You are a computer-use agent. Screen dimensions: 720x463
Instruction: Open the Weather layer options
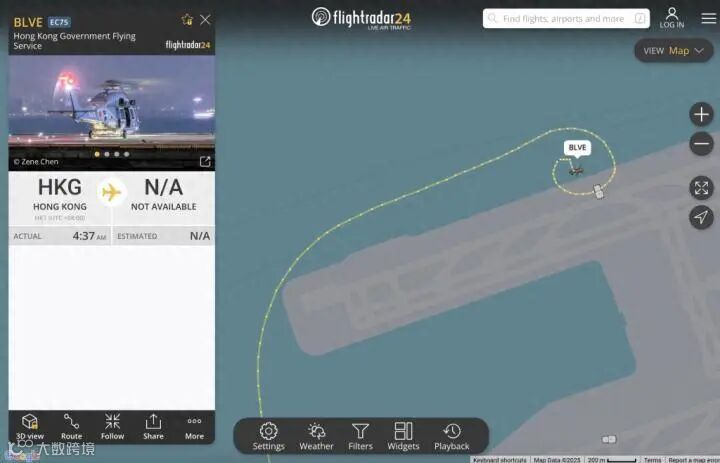(x=316, y=436)
